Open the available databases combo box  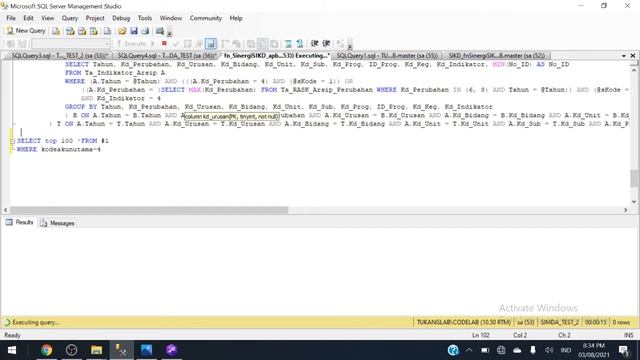pos(71,44)
